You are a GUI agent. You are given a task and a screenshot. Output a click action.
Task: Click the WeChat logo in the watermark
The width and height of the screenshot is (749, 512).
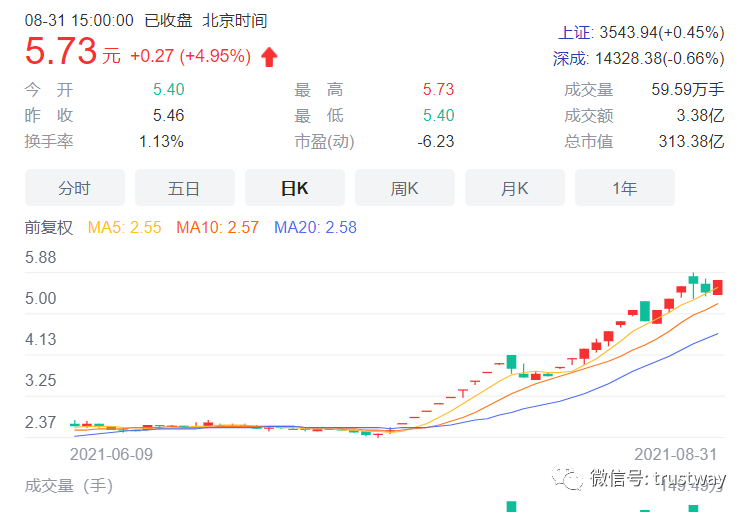click(x=572, y=479)
